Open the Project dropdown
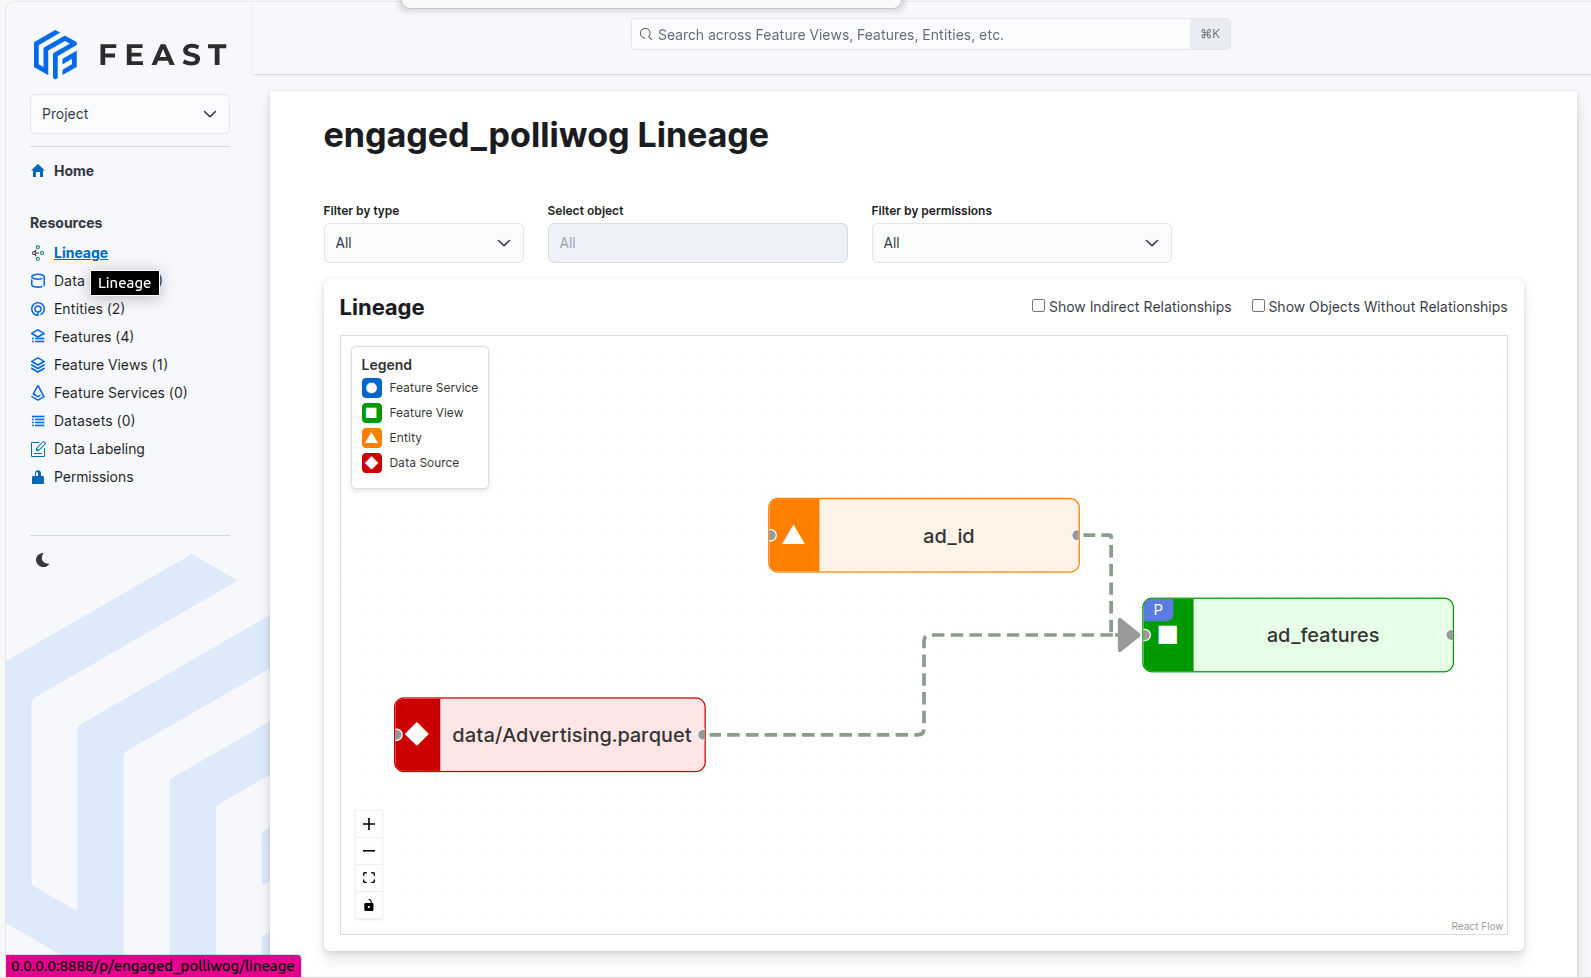1591x978 pixels. 130,114
